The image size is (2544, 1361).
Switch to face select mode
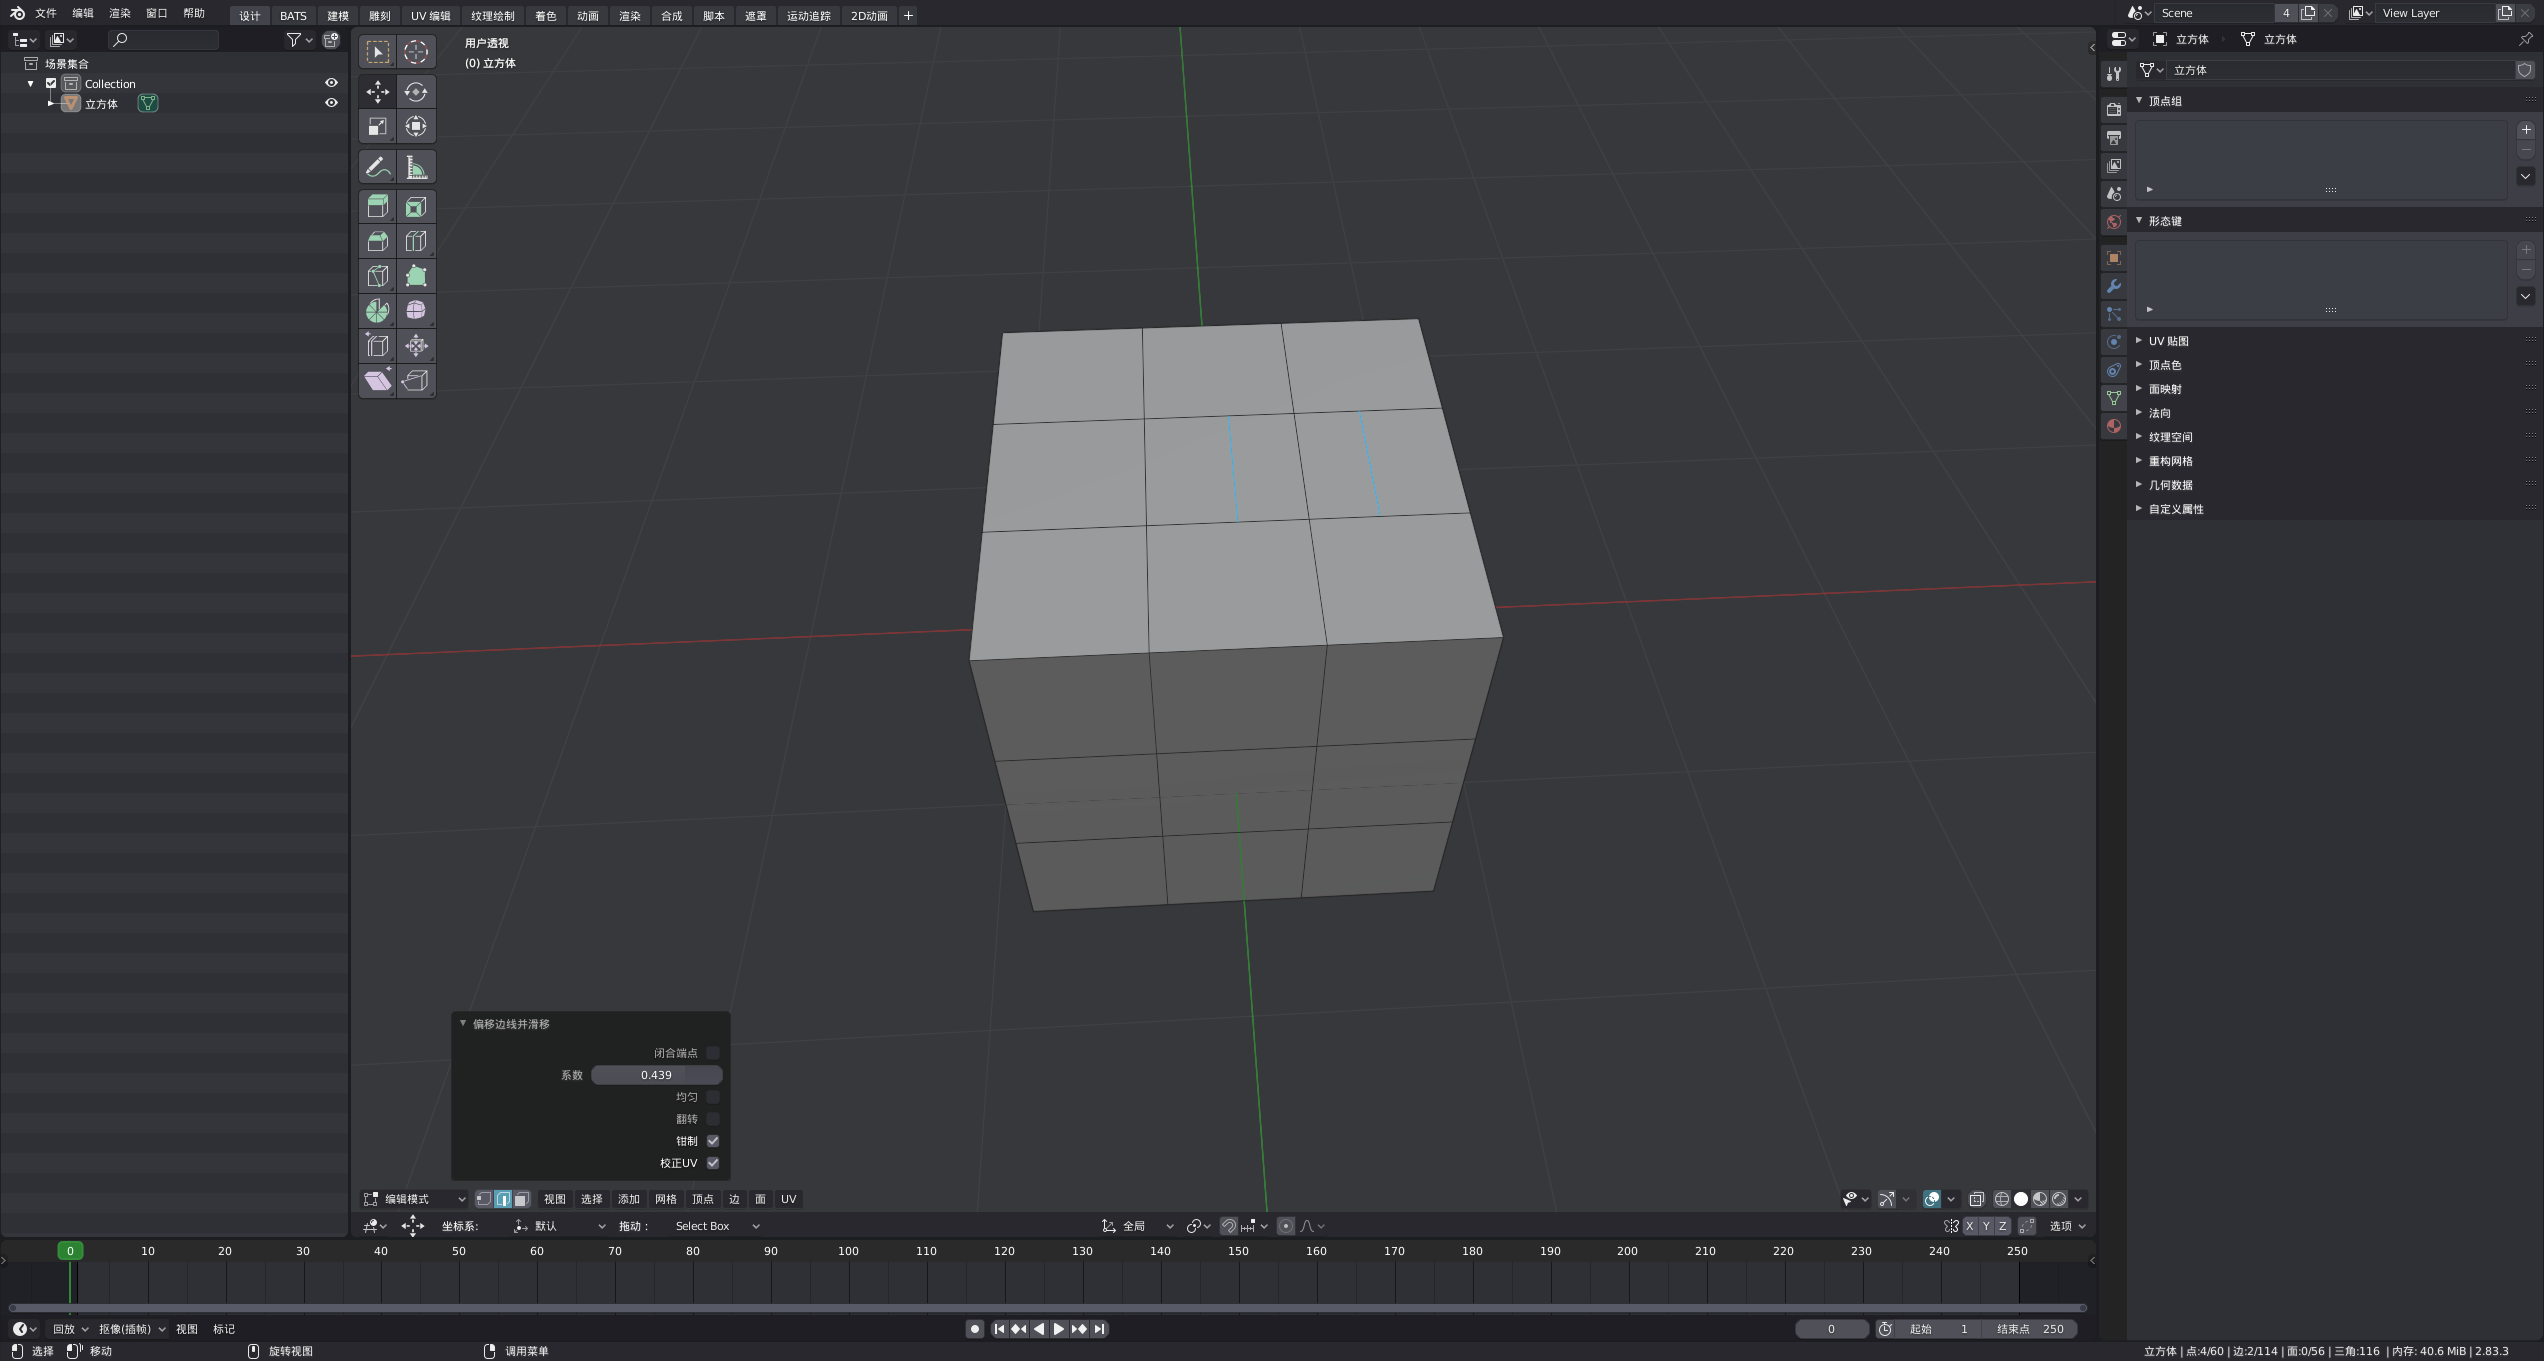point(522,1199)
